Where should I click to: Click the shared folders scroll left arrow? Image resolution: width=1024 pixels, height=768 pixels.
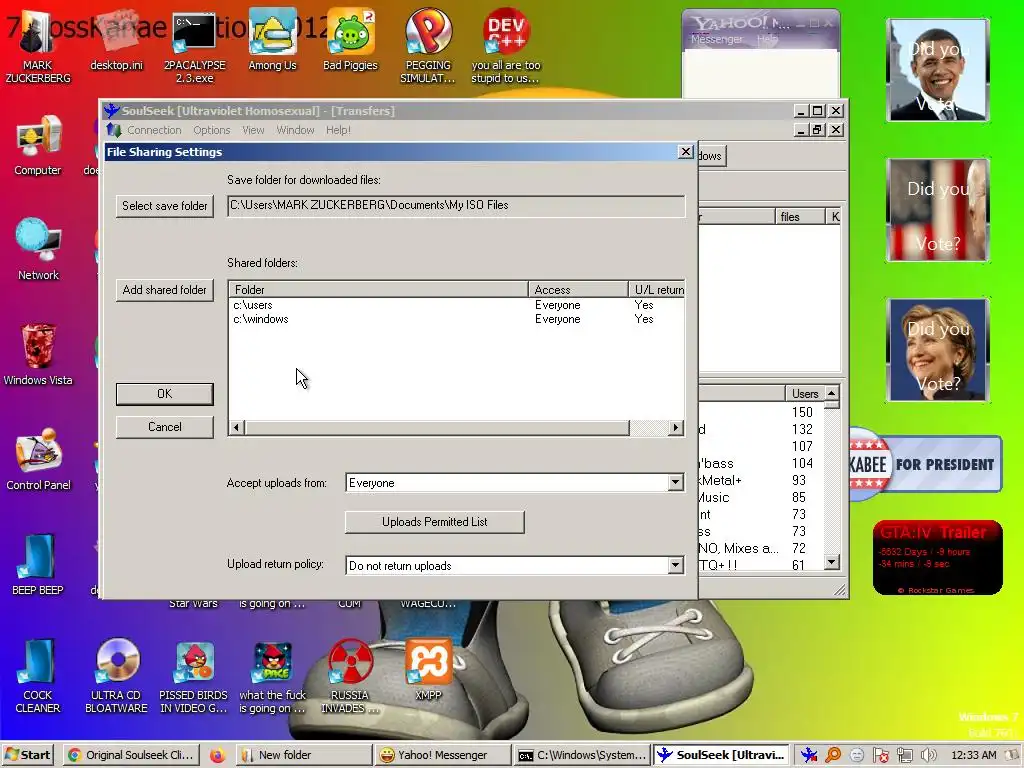click(236, 428)
